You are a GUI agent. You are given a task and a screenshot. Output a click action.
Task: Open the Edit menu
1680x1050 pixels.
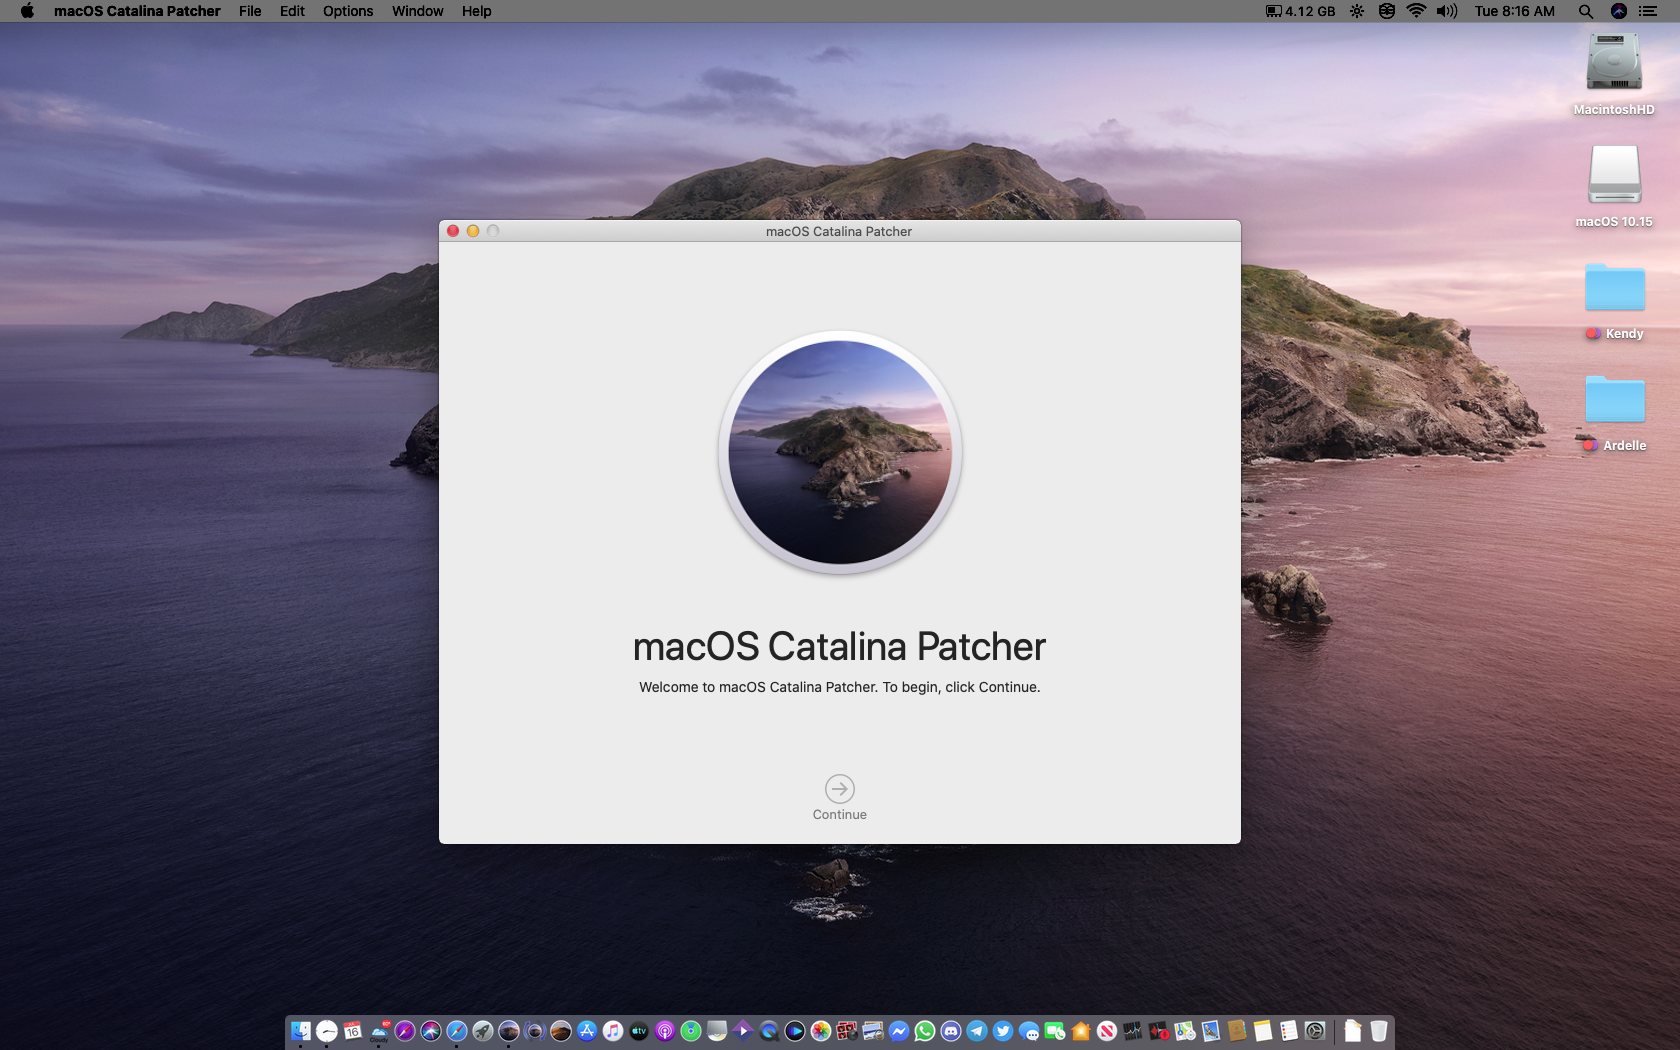pyautogui.click(x=292, y=11)
